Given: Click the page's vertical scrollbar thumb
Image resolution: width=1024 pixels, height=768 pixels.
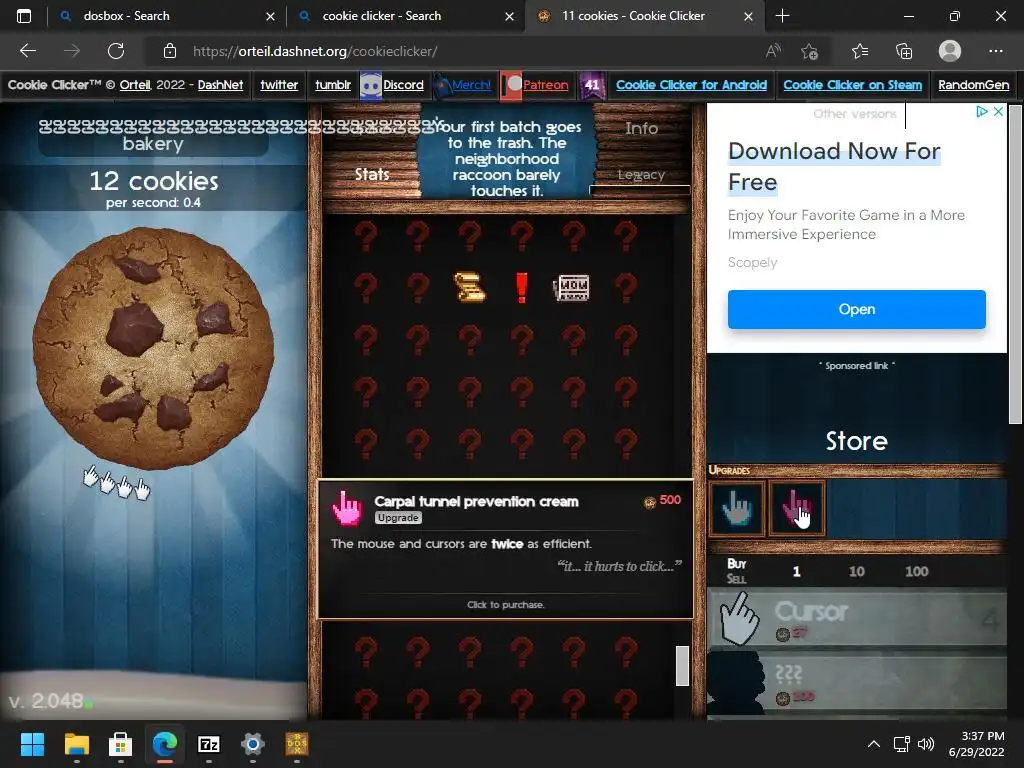Looking at the screenshot, I should coord(1015,264).
